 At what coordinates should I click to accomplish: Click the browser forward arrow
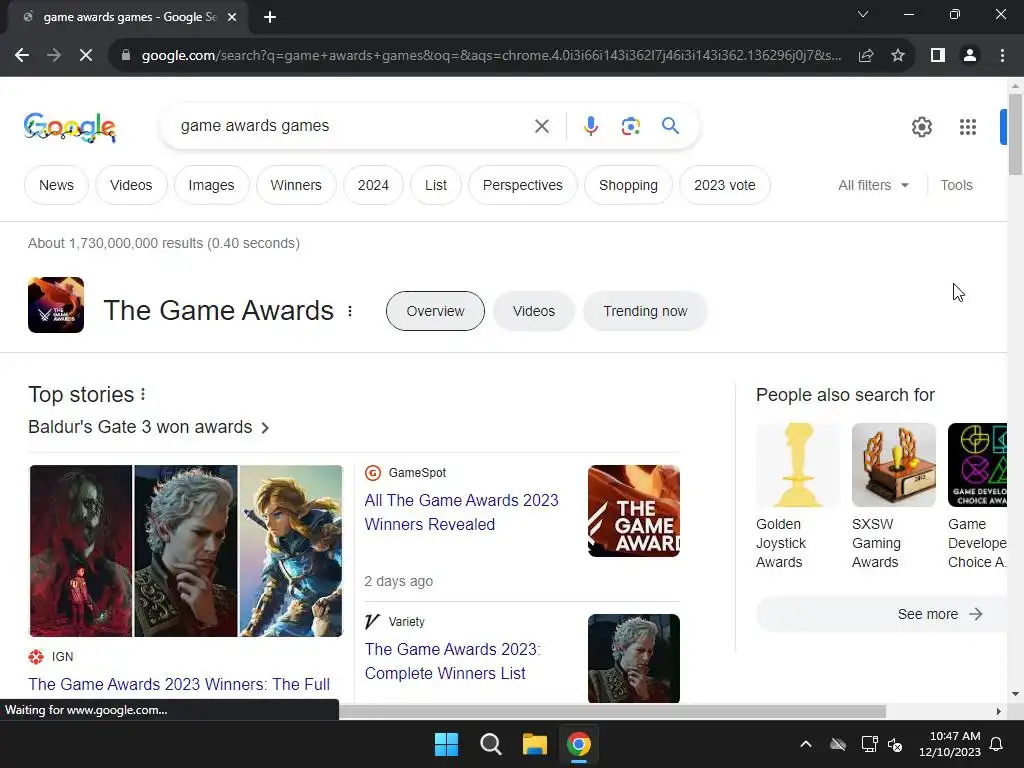pyautogui.click(x=54, y=56)
